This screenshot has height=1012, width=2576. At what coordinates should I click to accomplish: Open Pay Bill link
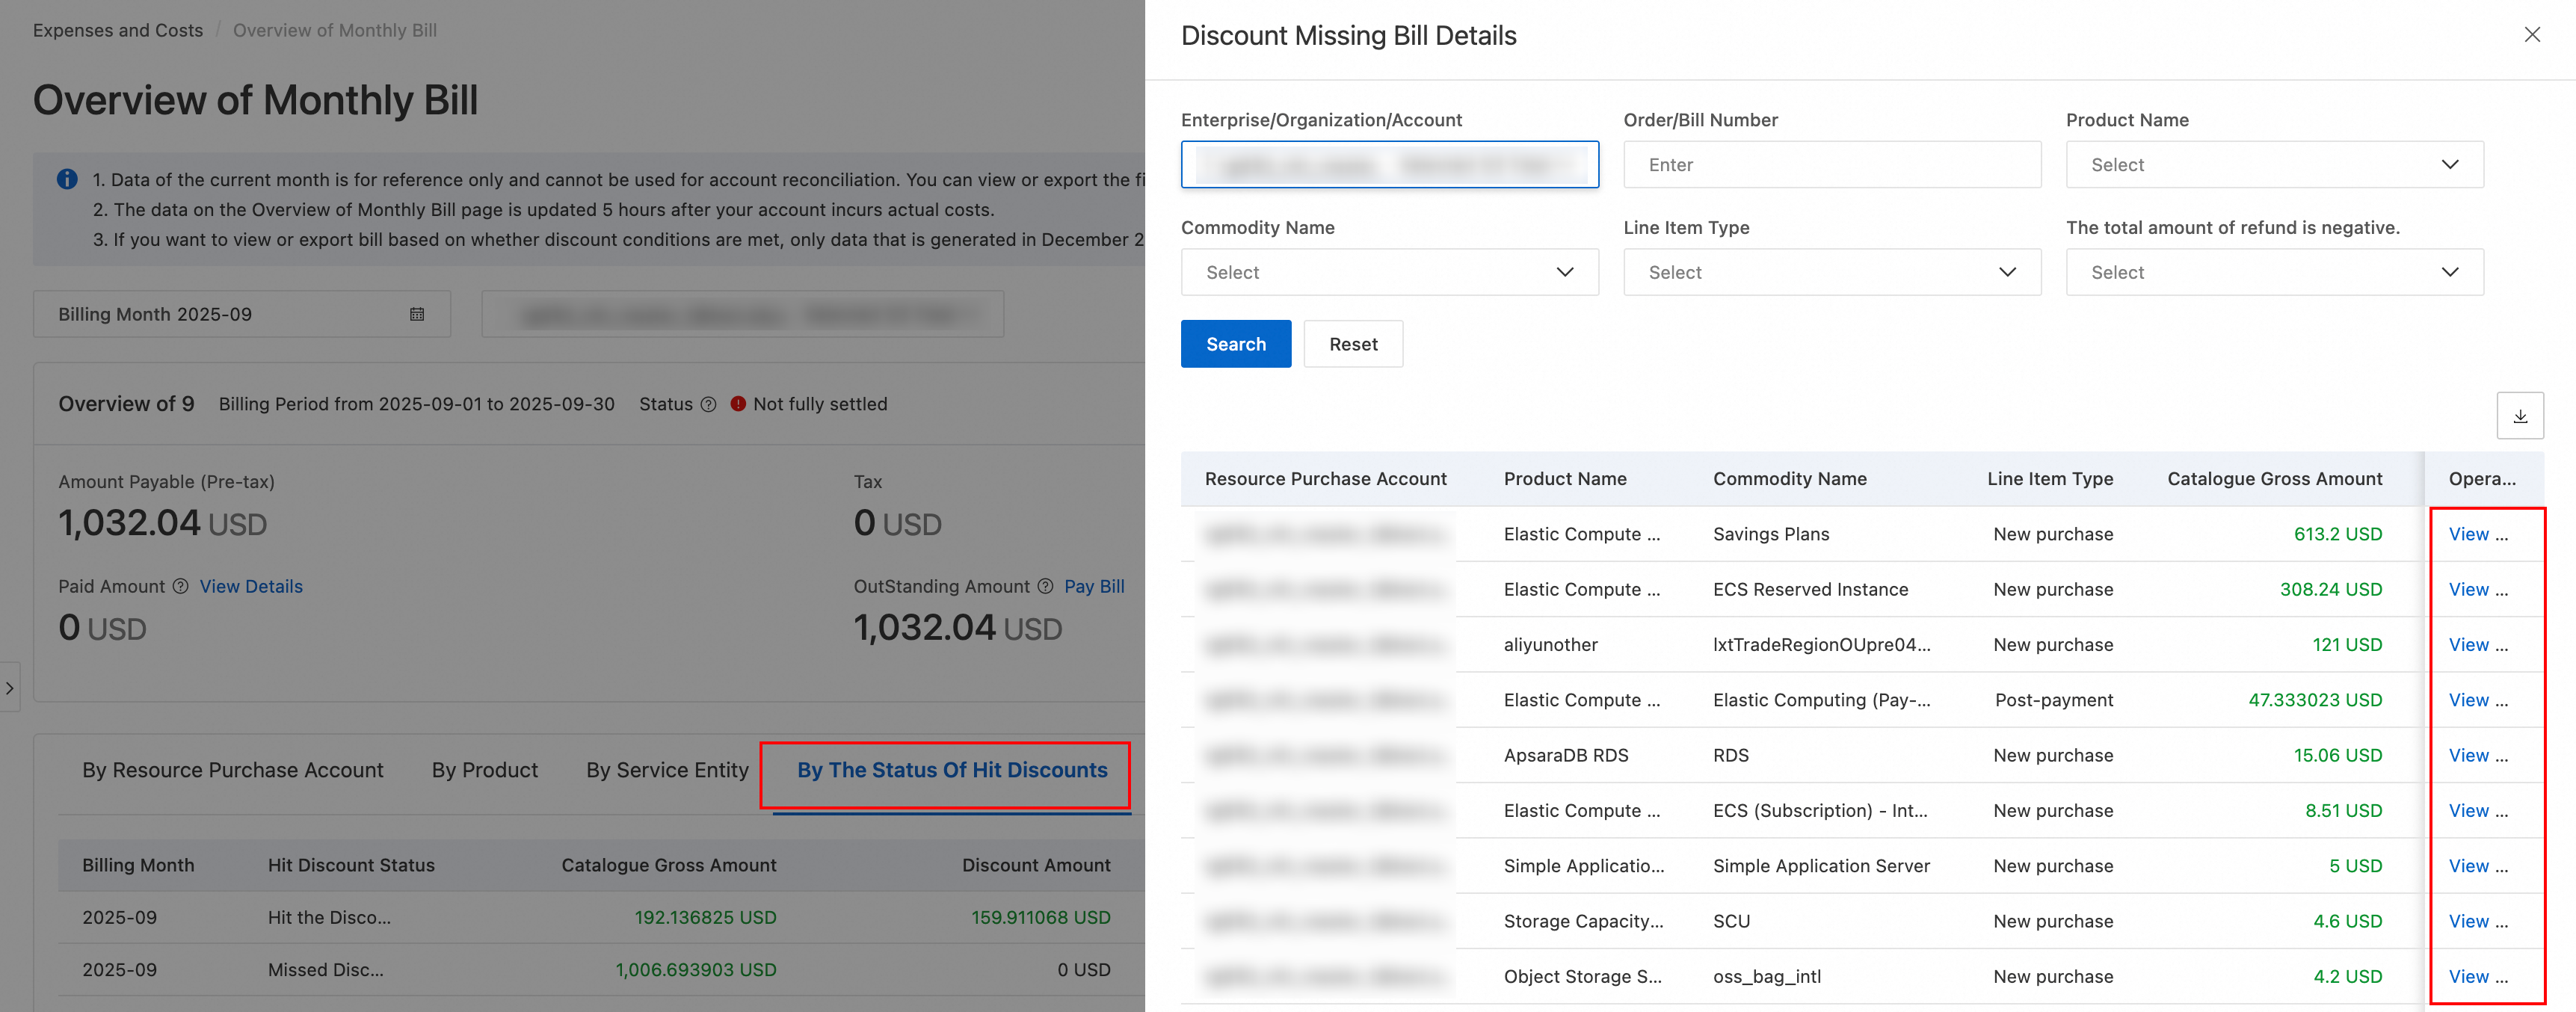pos(1093,587)
